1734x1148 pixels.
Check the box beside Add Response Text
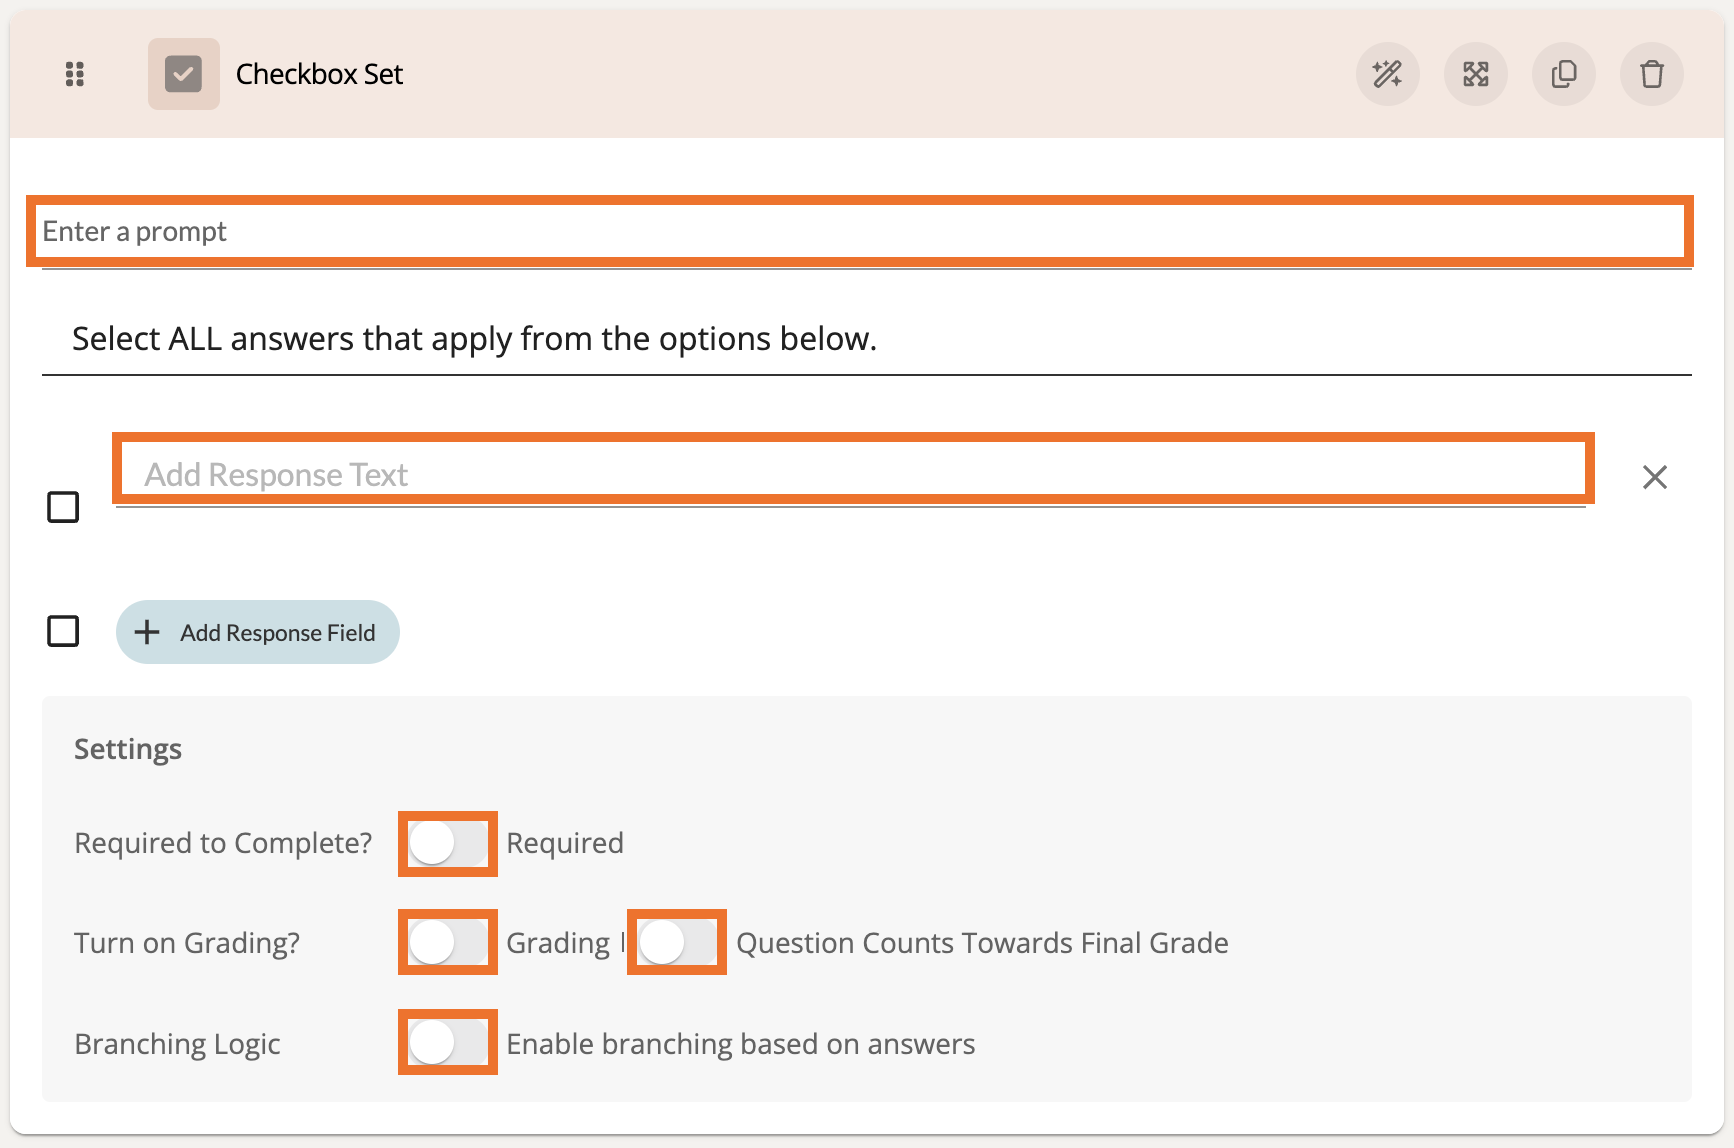click(63, 507)
